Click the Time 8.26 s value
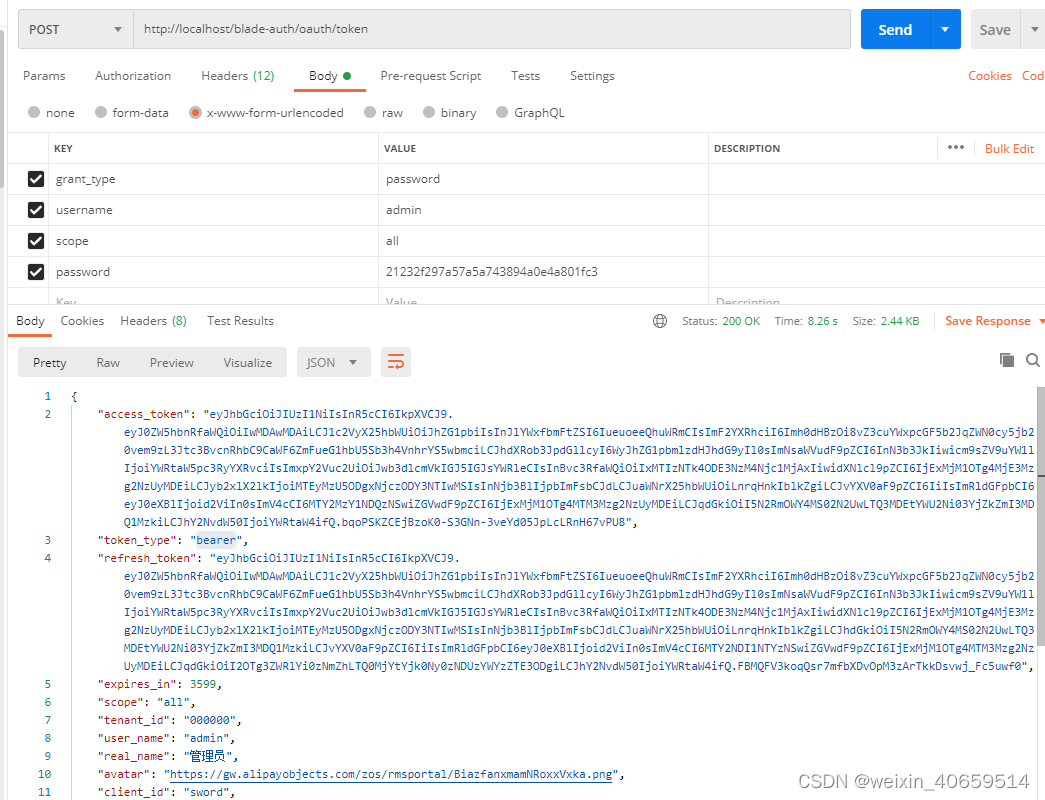The image size is (1045, 800). pos(822,321)
